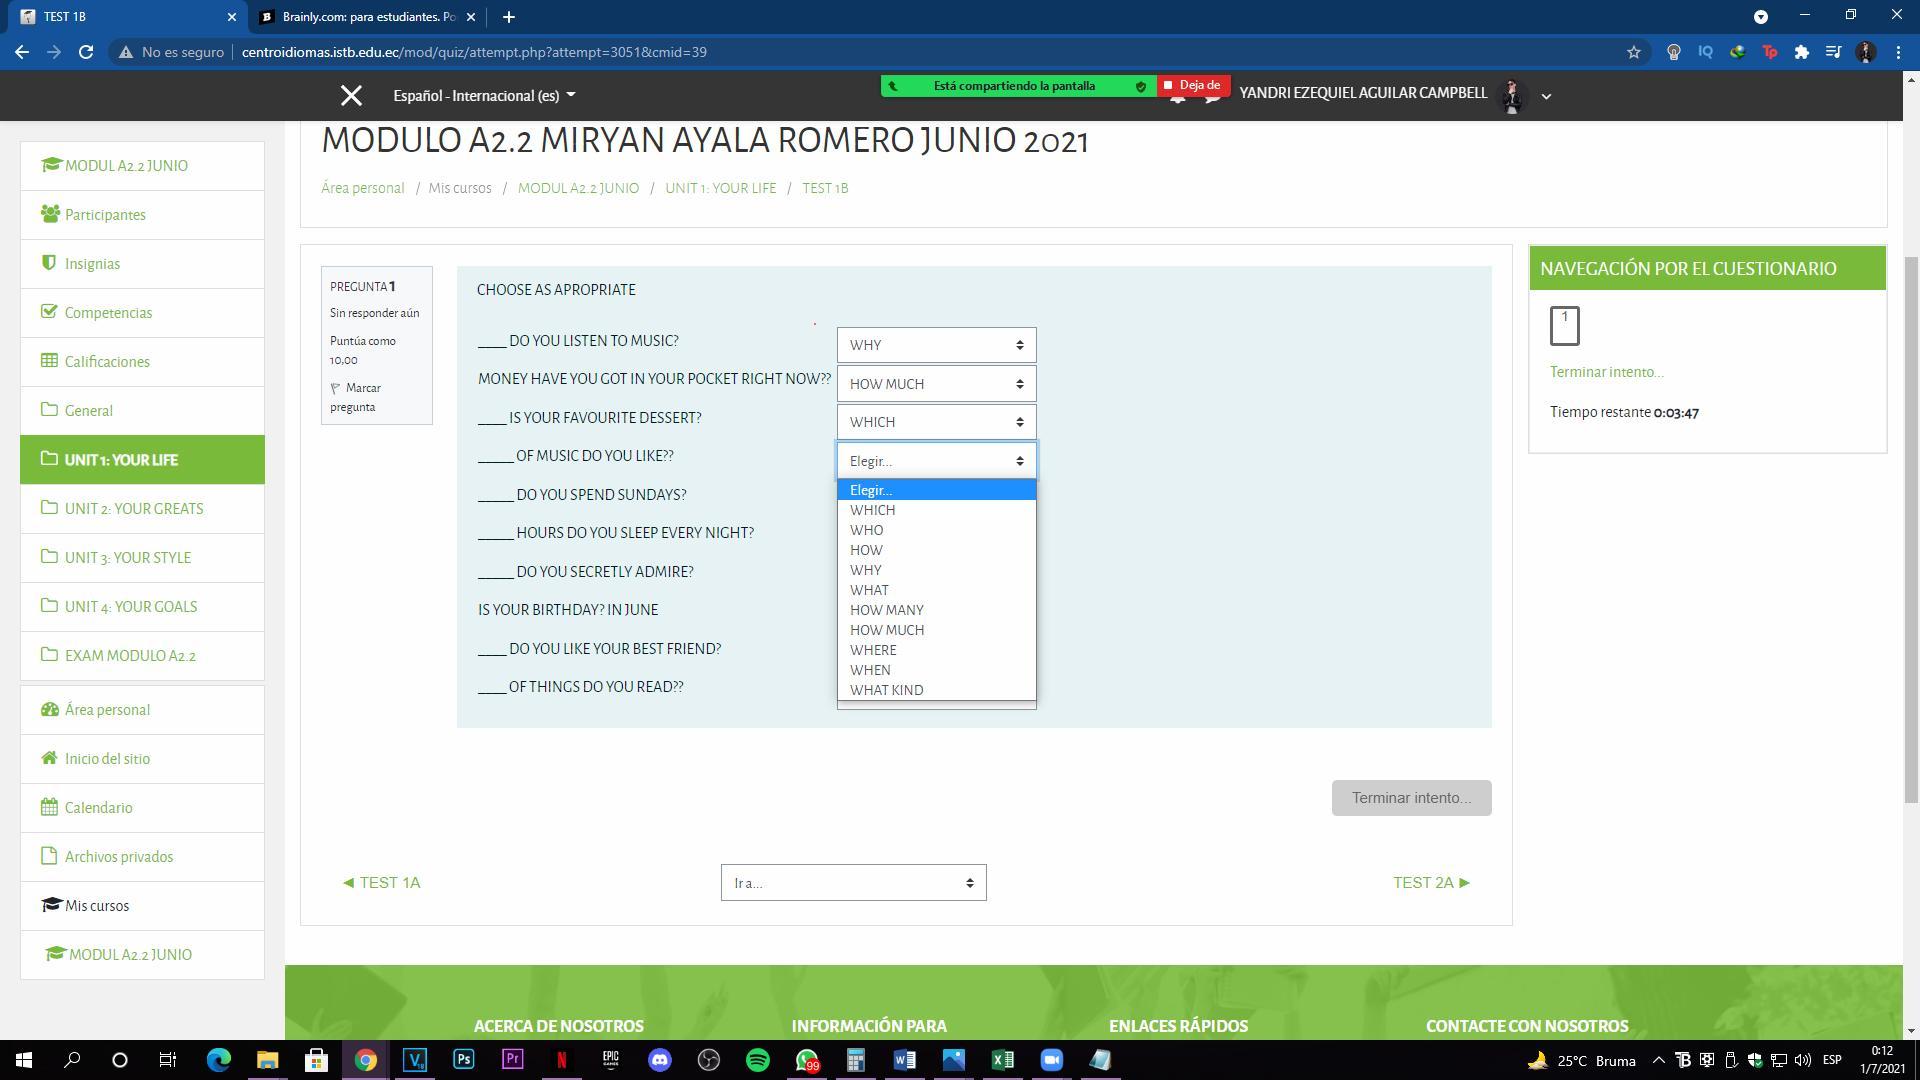Close the side navigation with X icon
Image resolution: width=1920 pixels, height=1080 pixels.
point(351,96)
